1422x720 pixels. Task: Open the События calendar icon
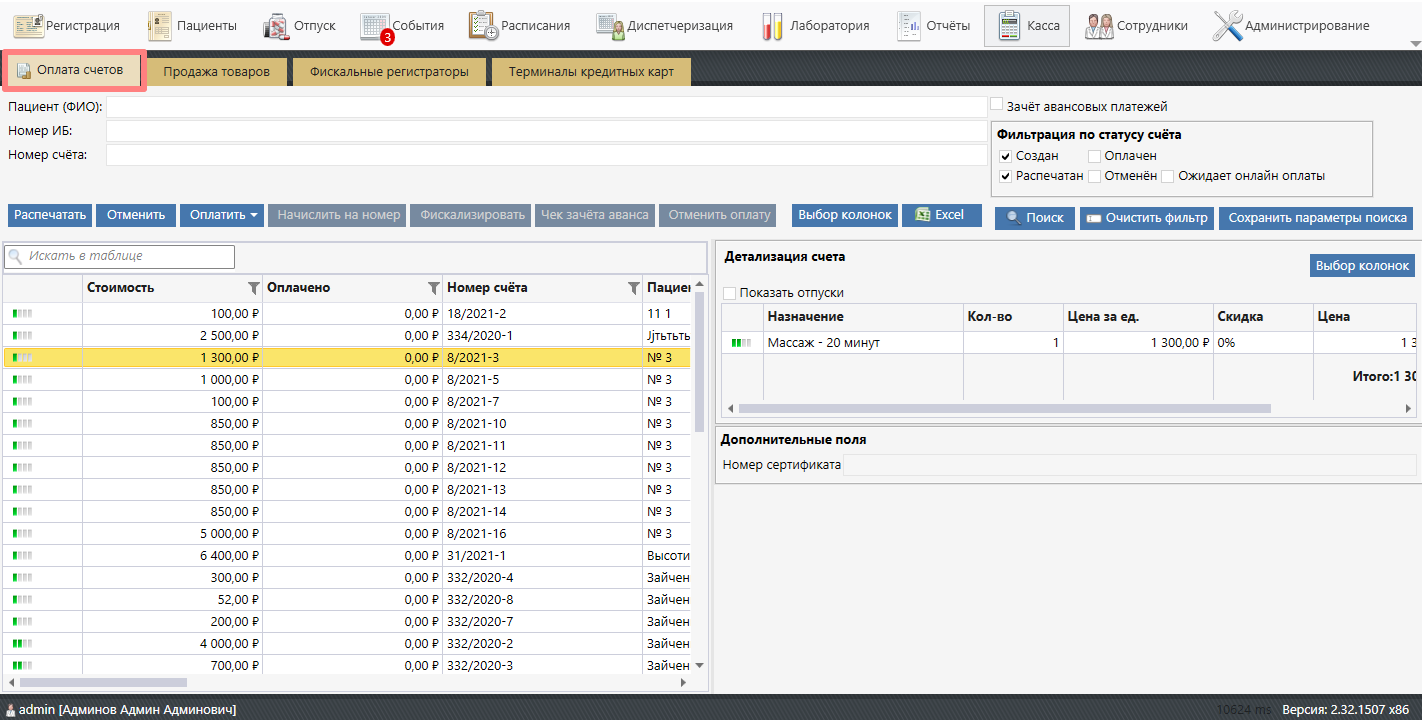pyautogui.click(x=375, y=26)
